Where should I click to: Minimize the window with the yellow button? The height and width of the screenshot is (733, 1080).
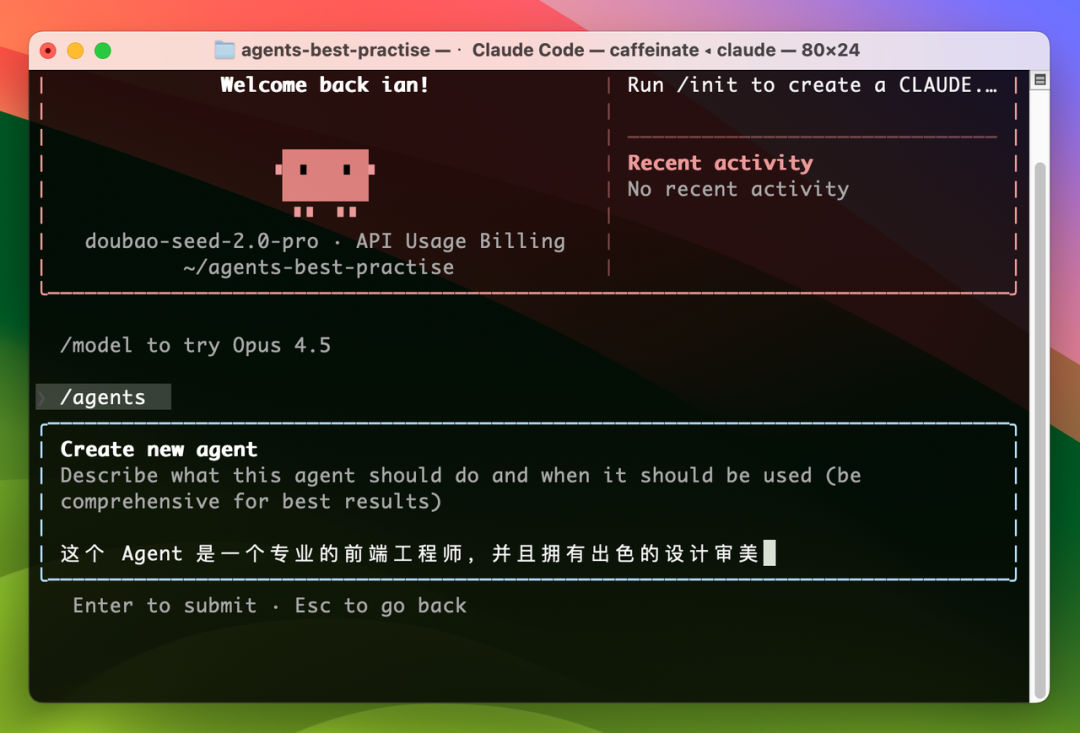pyautogui.click(x=76, y=51)
